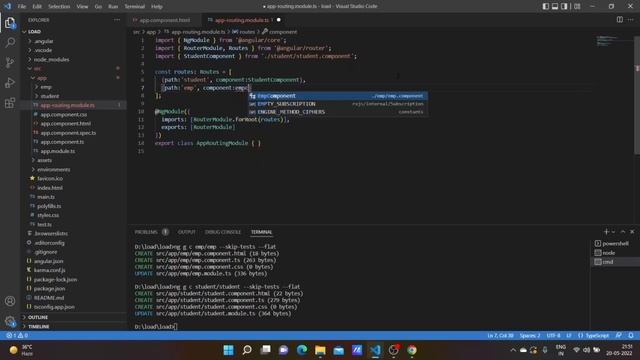Split the editor to the right
The height and width of the screenshot is (360, 640).
pyautogui.click(x=620, y=20)
